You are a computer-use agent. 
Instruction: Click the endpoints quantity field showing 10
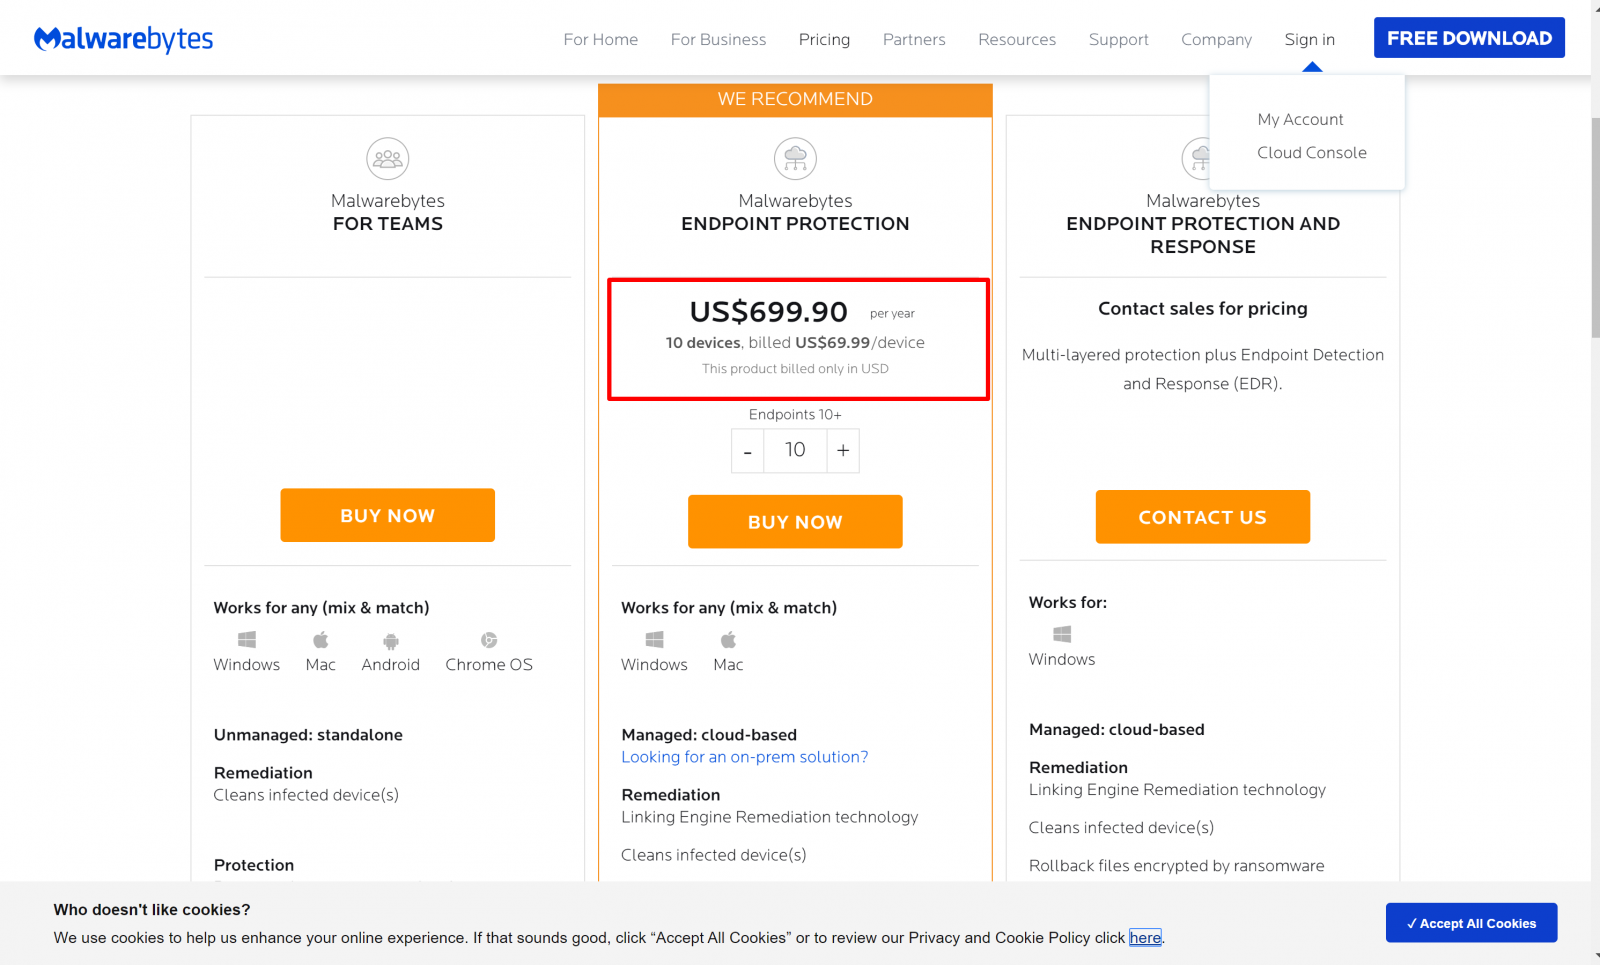coord(795,451)
